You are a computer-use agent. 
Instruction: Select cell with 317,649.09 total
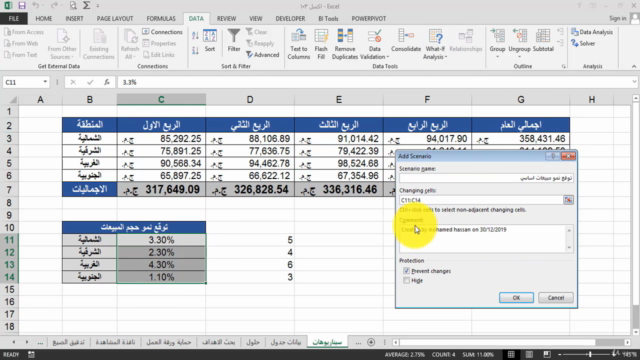161,189
